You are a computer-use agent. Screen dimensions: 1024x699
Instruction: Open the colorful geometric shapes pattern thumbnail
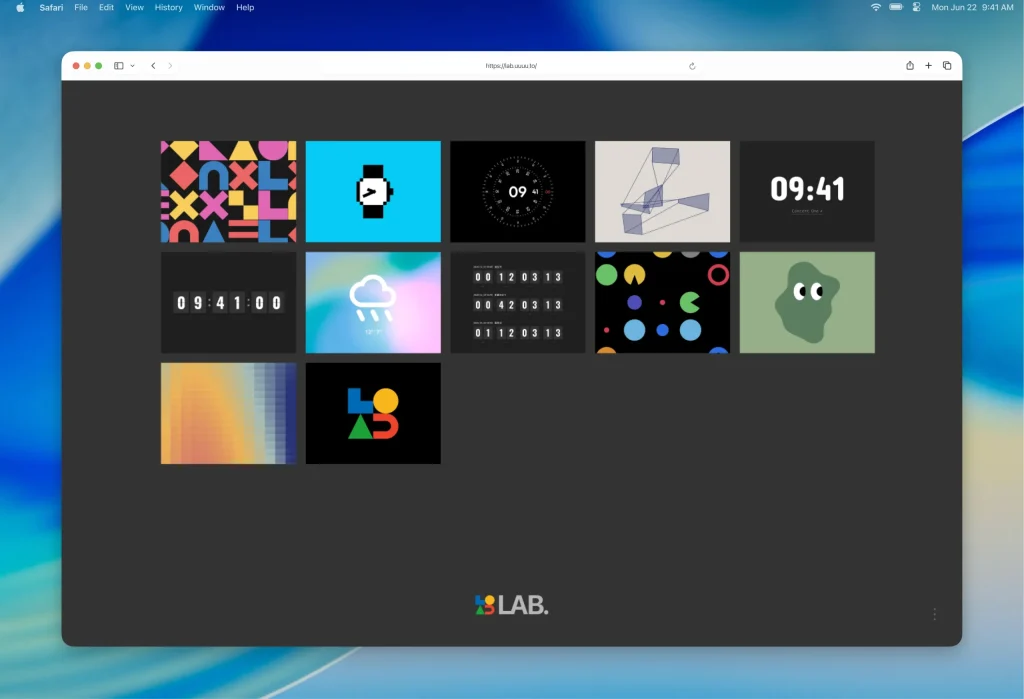coord(228,191)
